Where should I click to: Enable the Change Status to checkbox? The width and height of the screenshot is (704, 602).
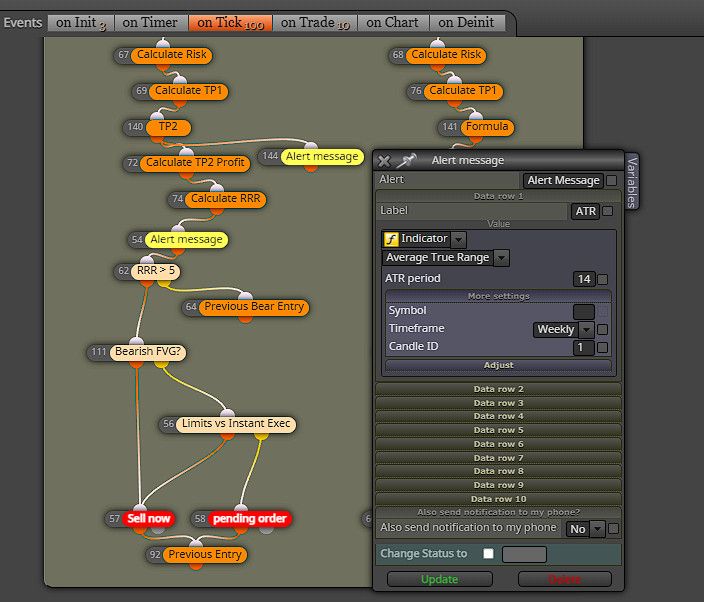488,554
